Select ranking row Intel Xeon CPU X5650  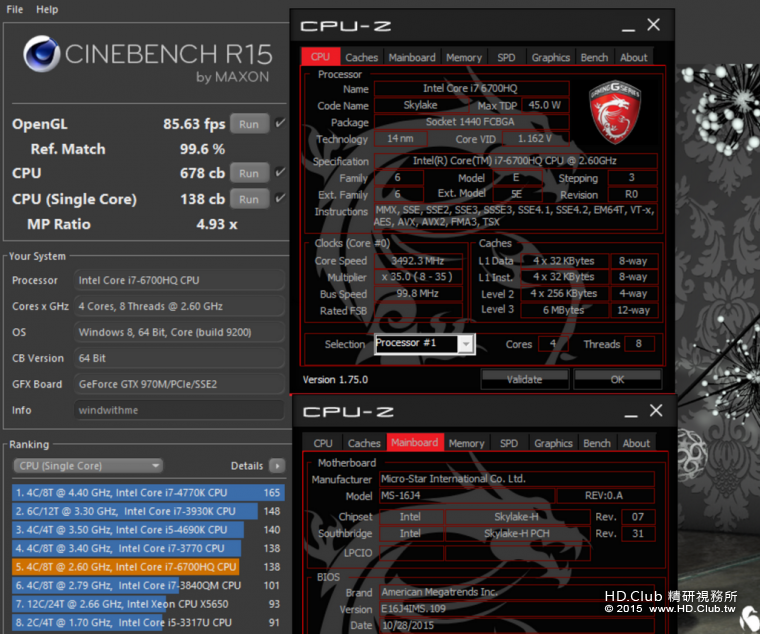click(148, 604)
